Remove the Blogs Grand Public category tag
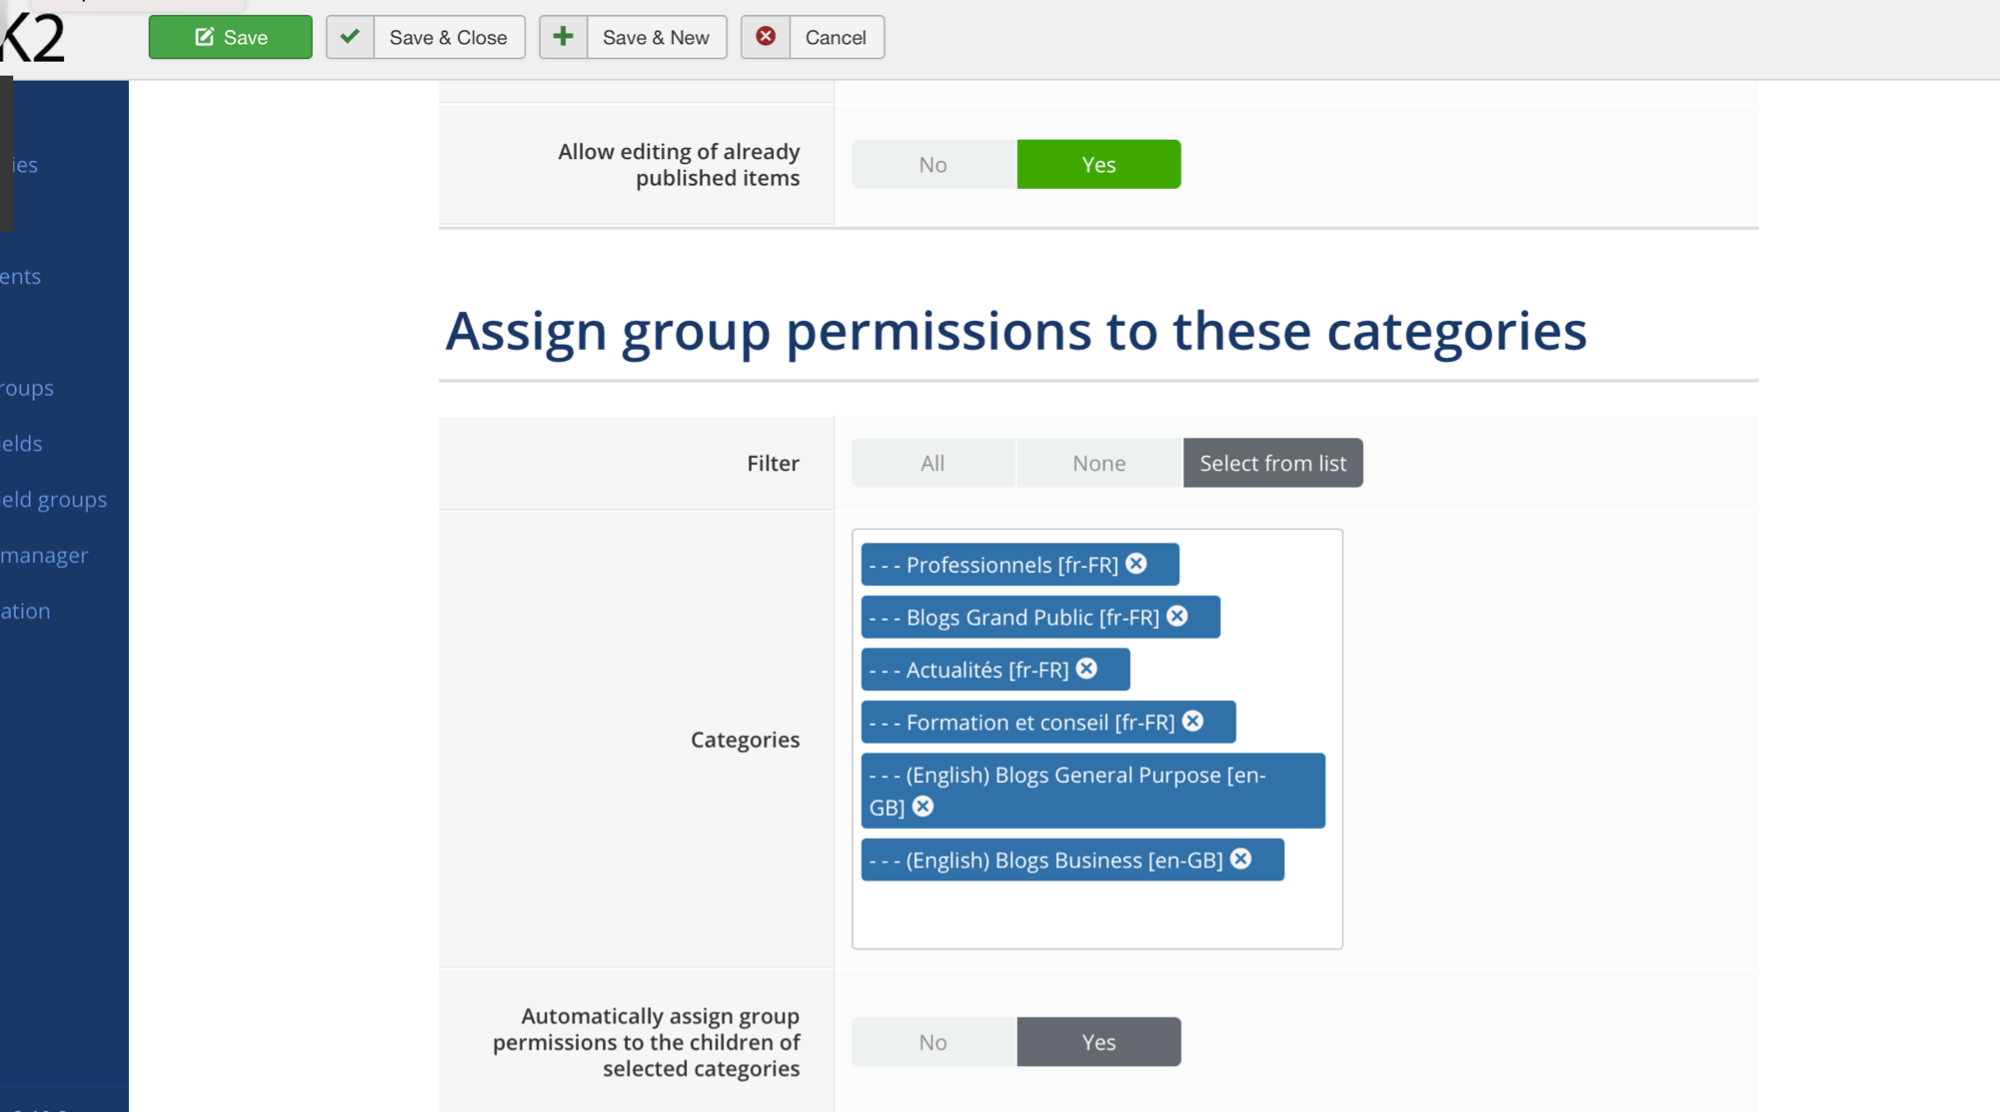Image resolution: width=2000 pixels, height=1112 pixels. tap(1177, 616)
